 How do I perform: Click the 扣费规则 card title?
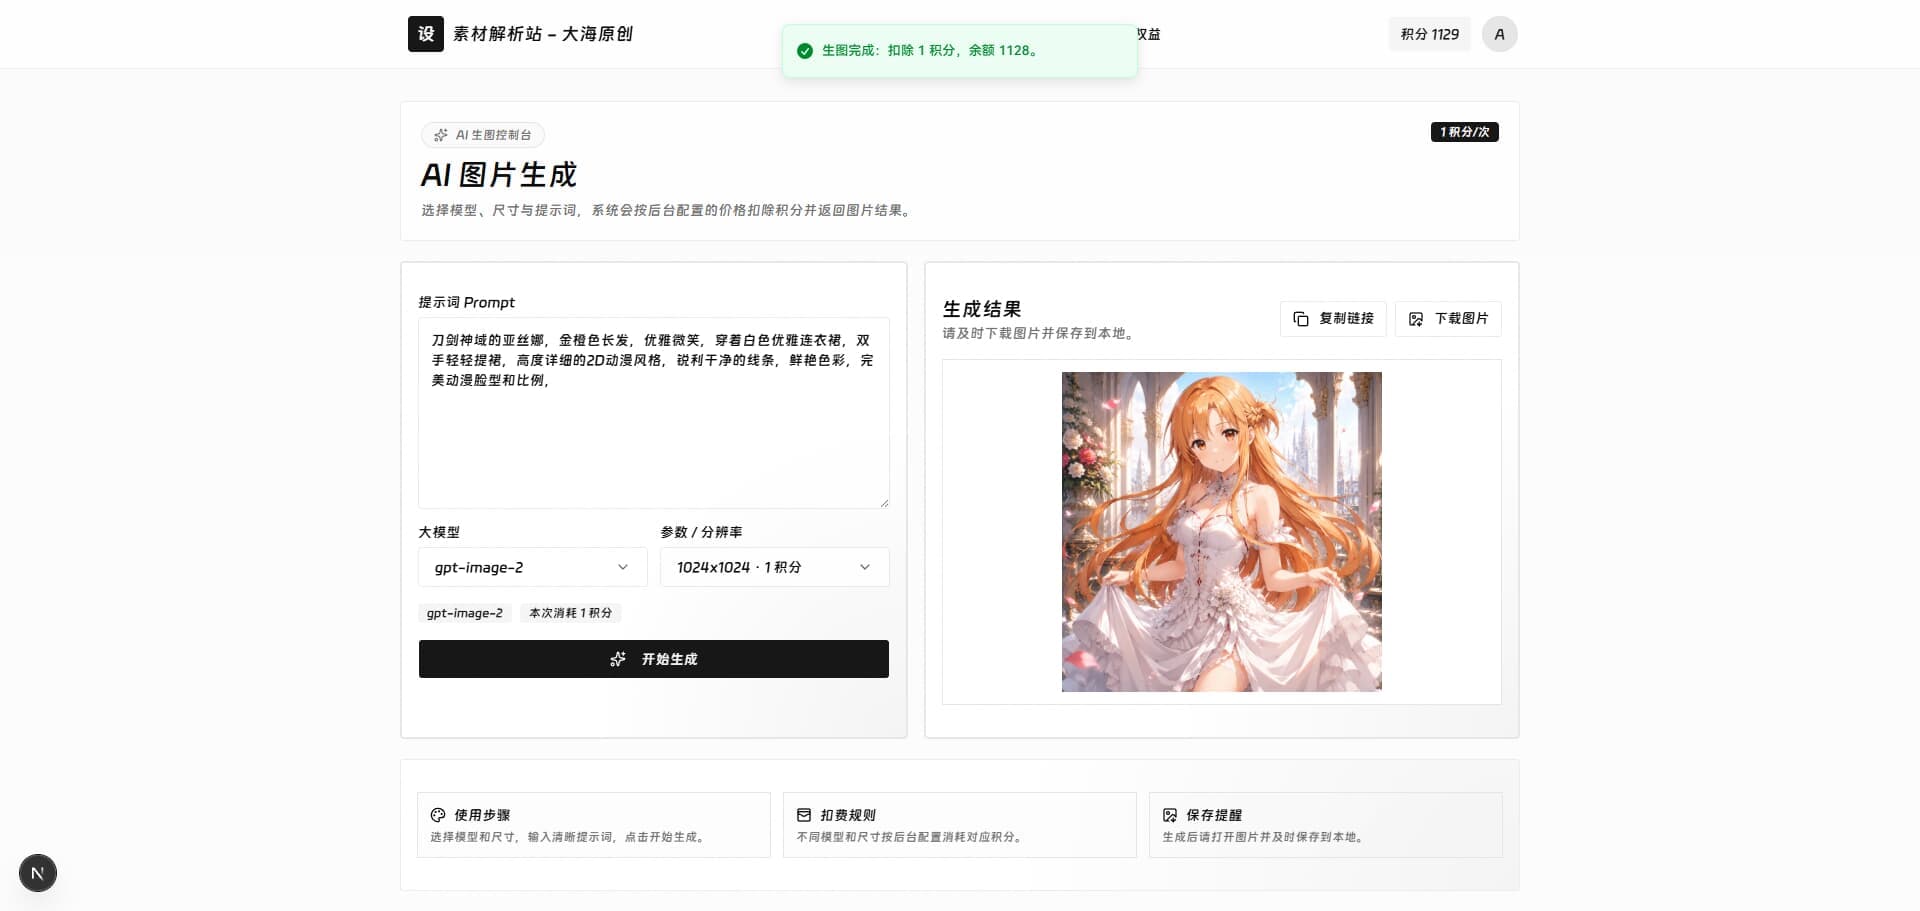848,815
